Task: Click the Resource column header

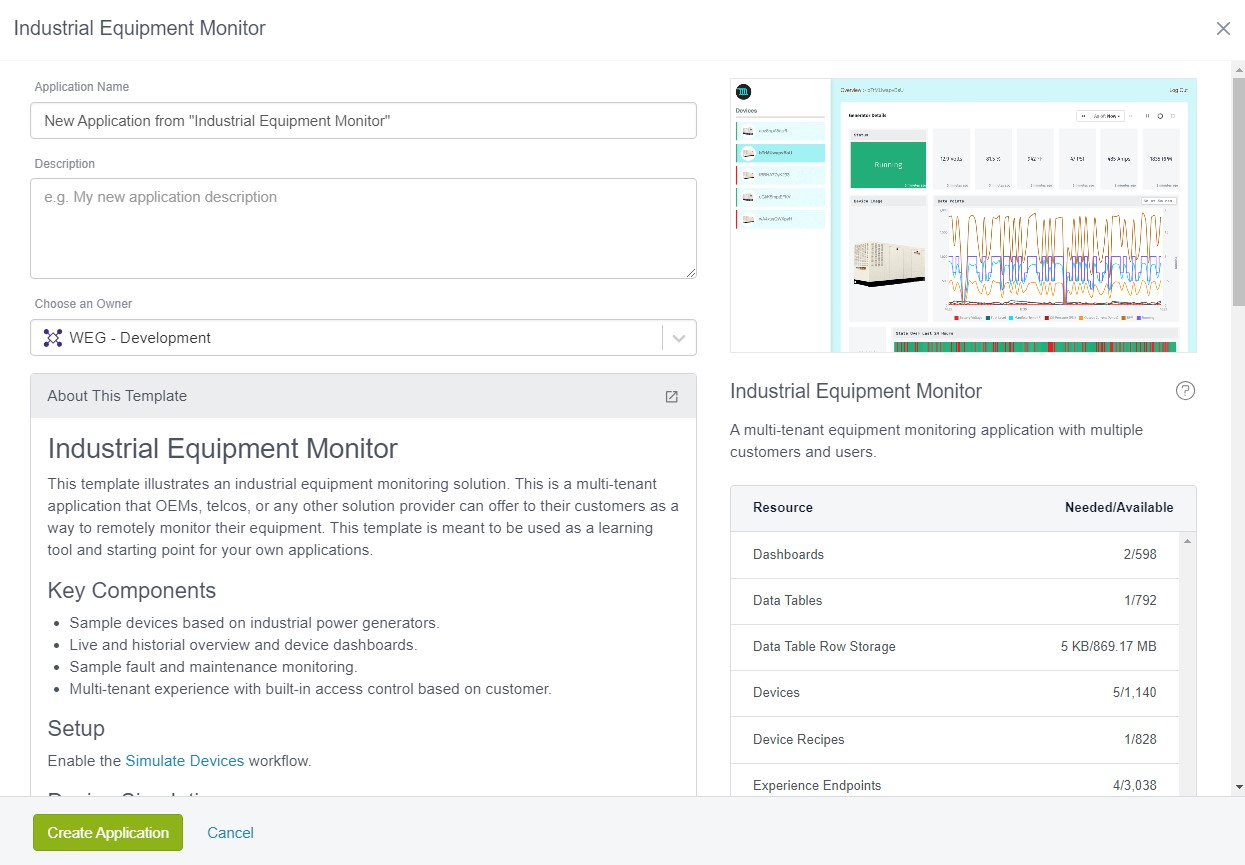Action: click(783, 508)
